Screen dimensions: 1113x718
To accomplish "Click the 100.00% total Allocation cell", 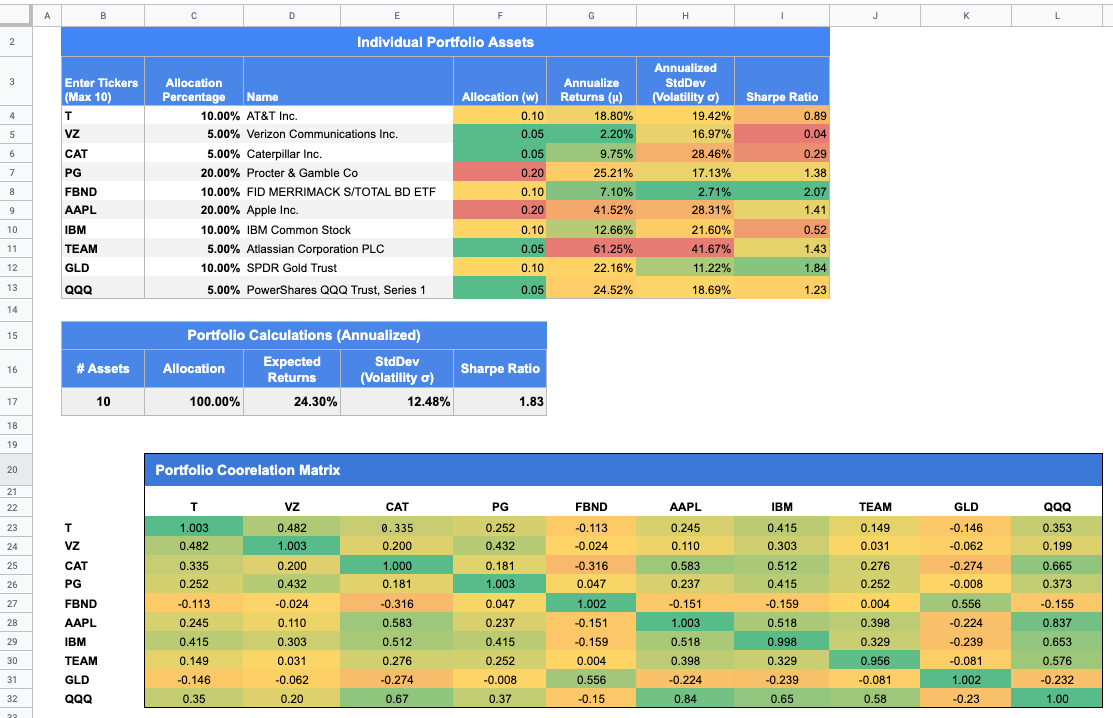I will 194,401.
